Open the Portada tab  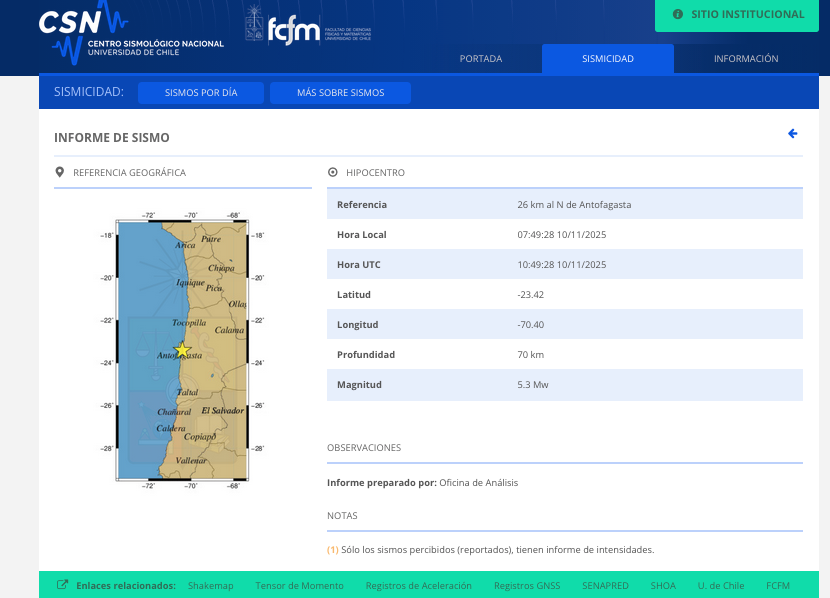tap(481, 59)
